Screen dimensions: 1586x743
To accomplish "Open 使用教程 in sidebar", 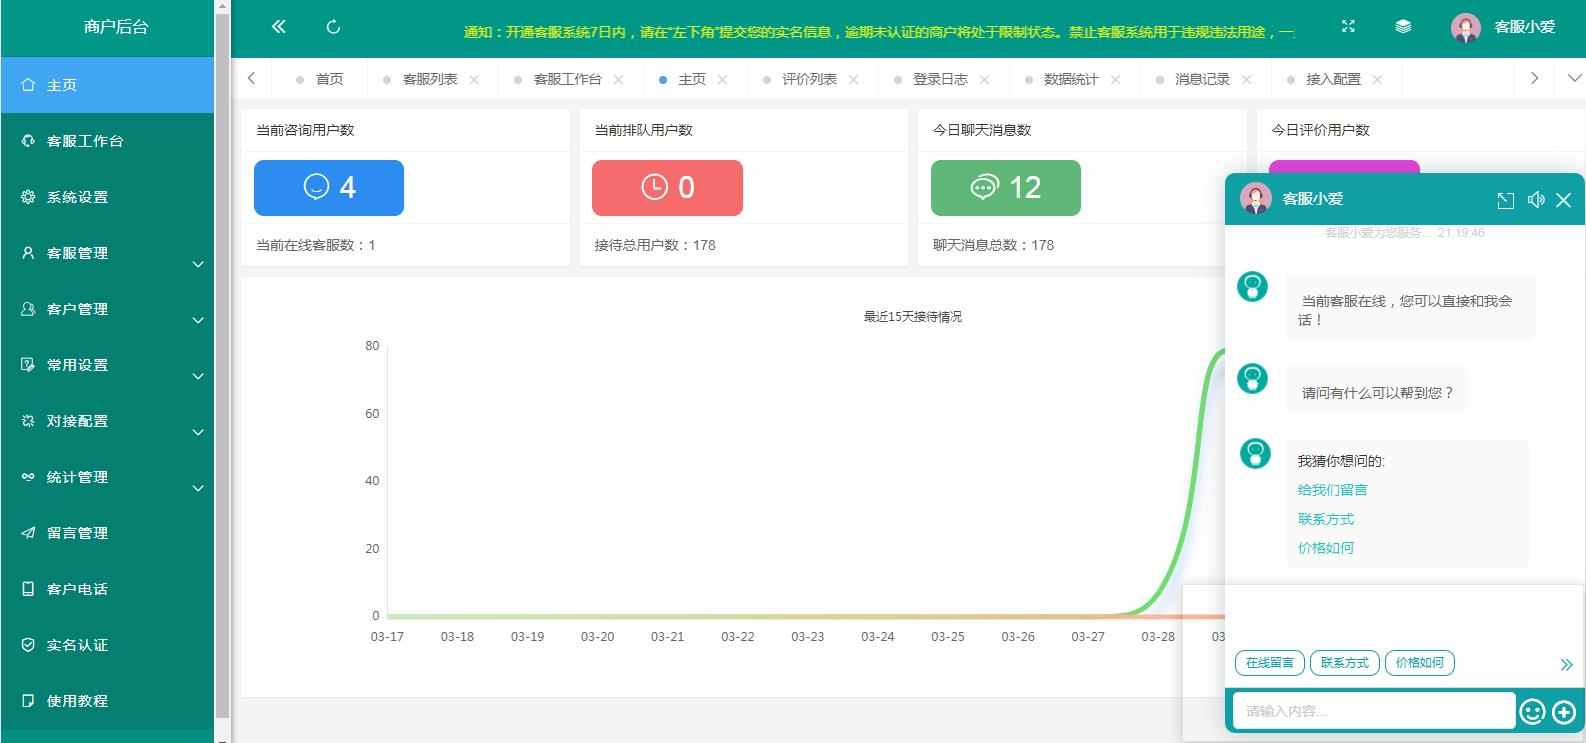I will [x=107, y=701].
